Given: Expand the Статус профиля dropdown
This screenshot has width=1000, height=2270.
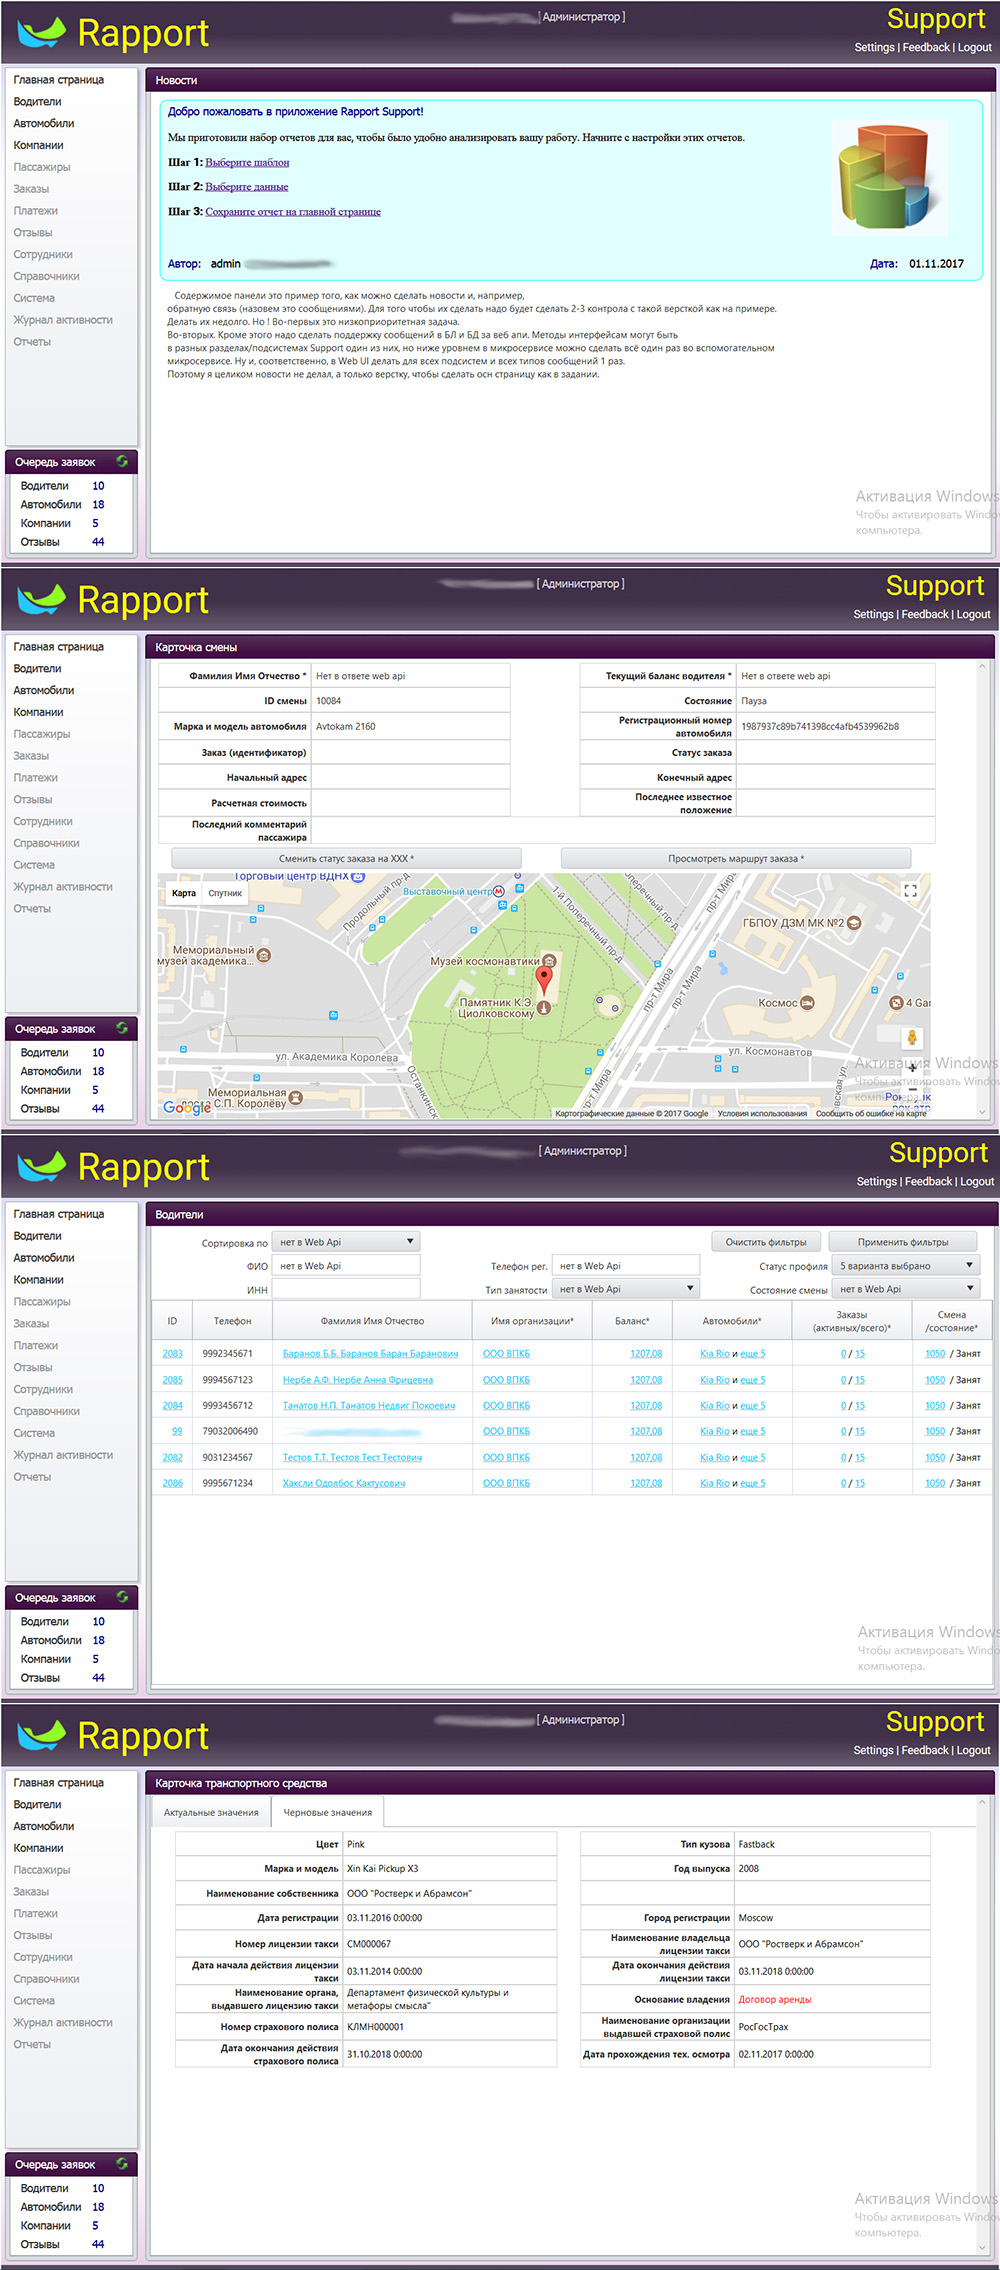Looking at the screenshot, I should click(906, 1266).
